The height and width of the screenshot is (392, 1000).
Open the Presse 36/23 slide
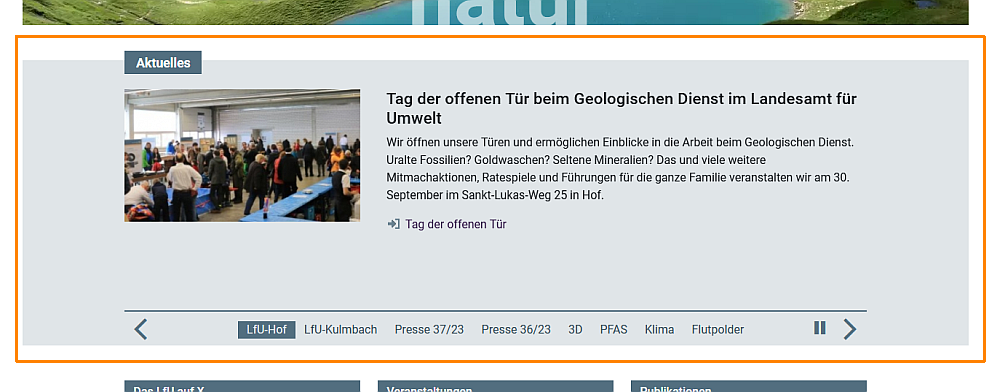pos(516,330)
